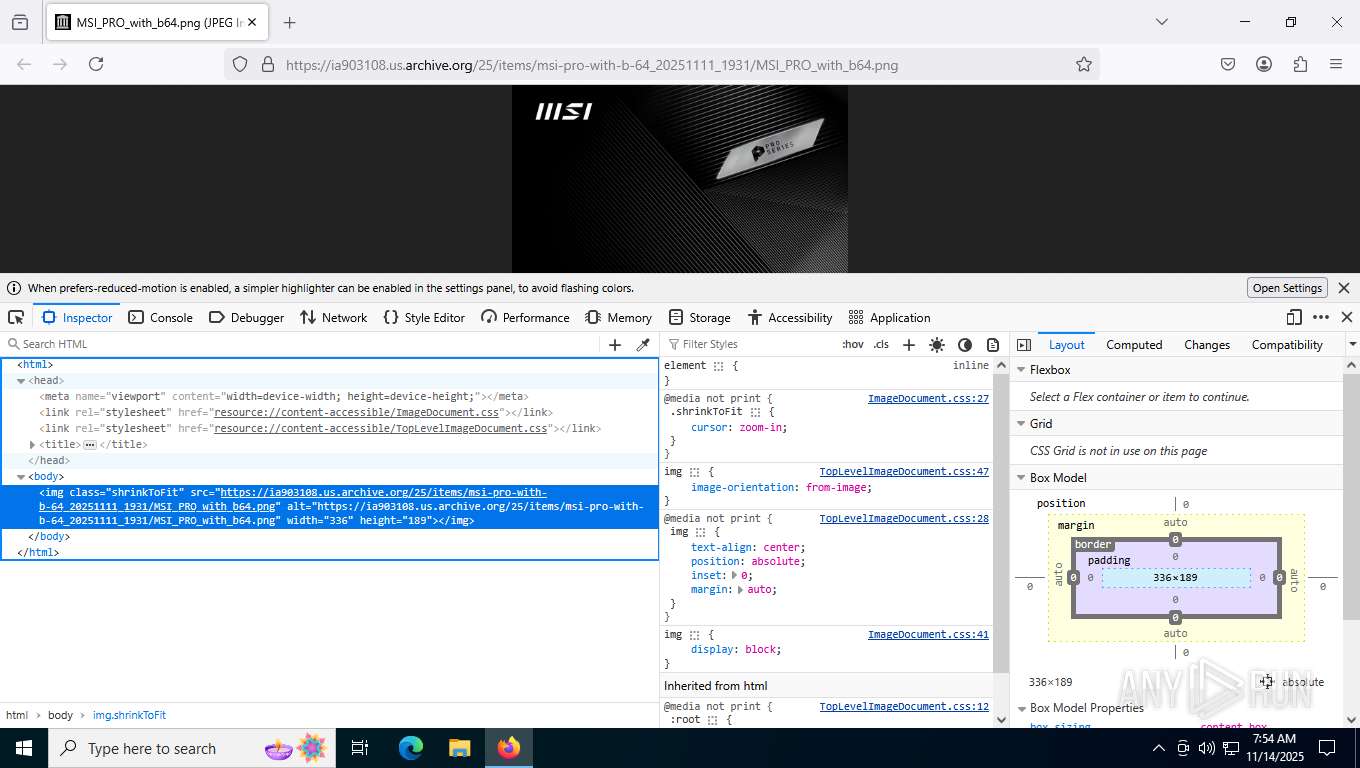This screenshot has height=768, width=1360.
Task: Open the Style Editor tab
Action: point(424,317)
